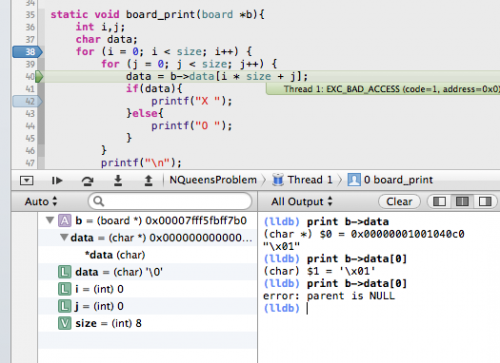Select global variable size = (int) 8
Screen dimensions: 500x363
(x=147, y=323)
